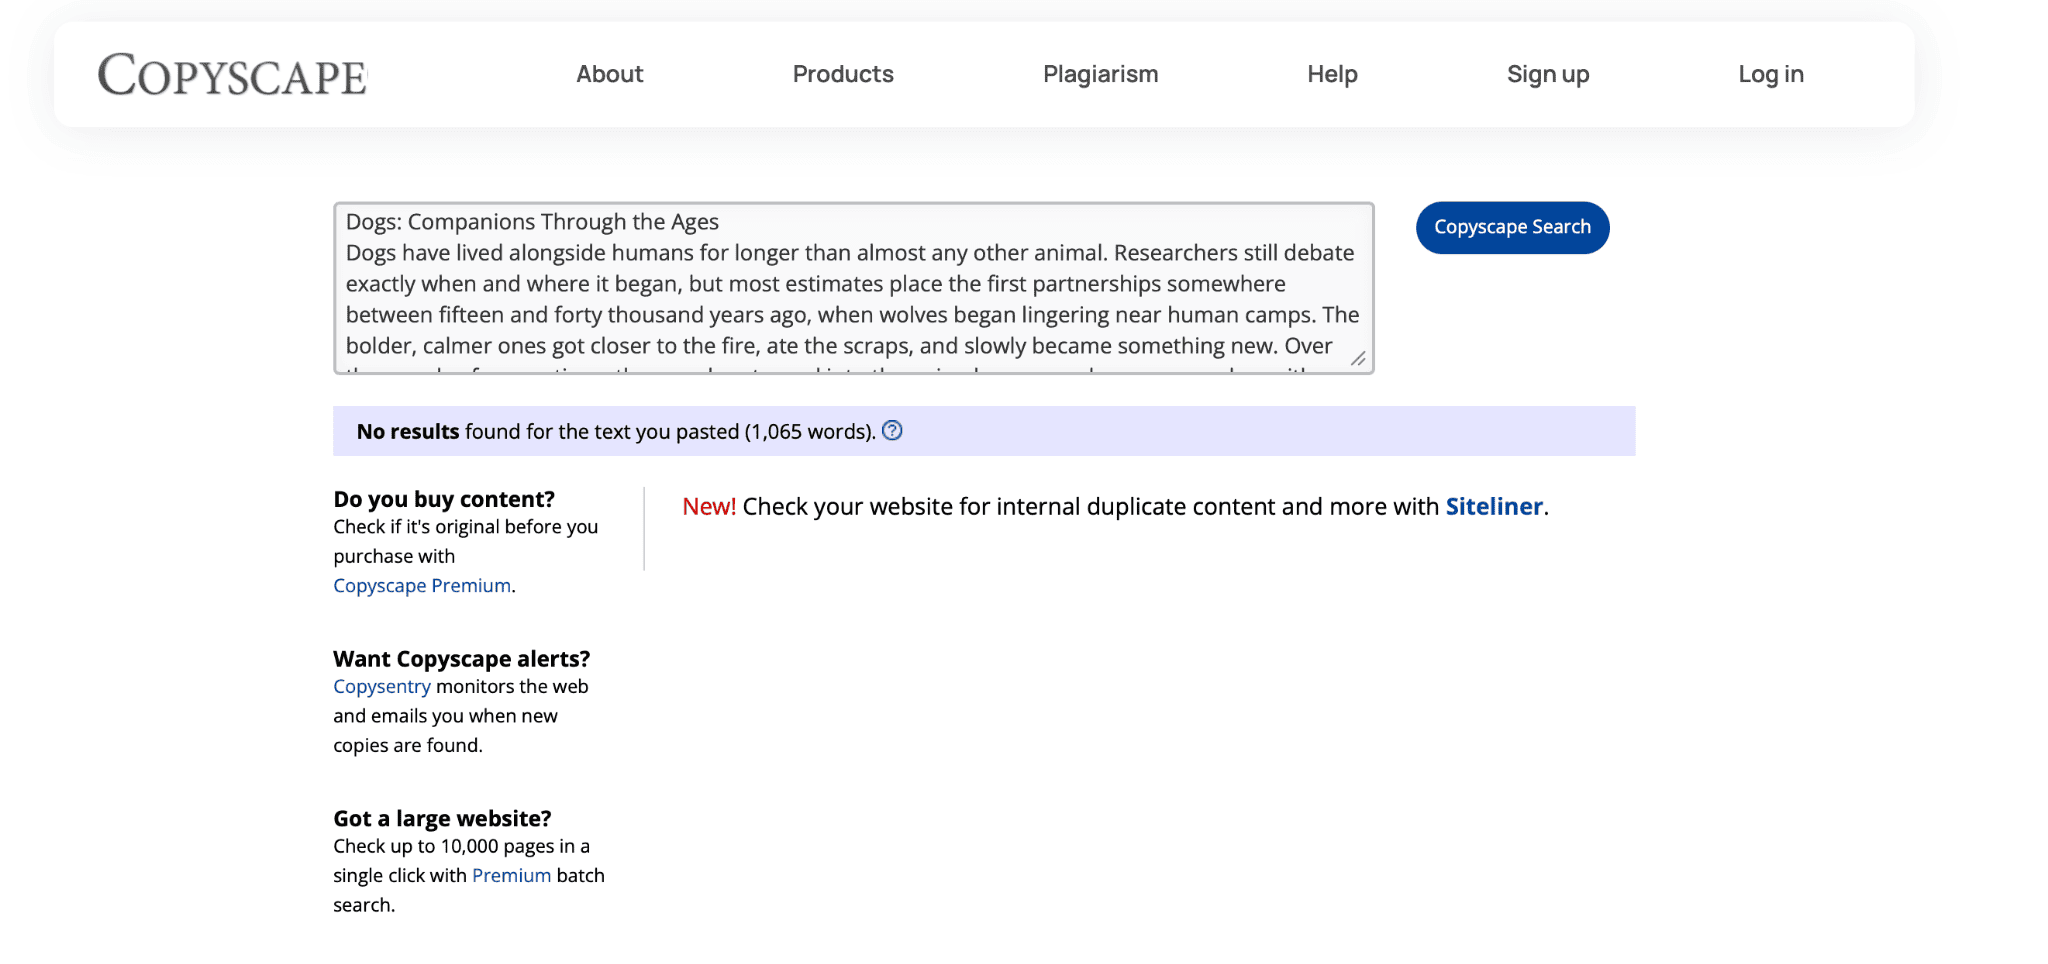Open the Copysentry link

coord(382,687)
